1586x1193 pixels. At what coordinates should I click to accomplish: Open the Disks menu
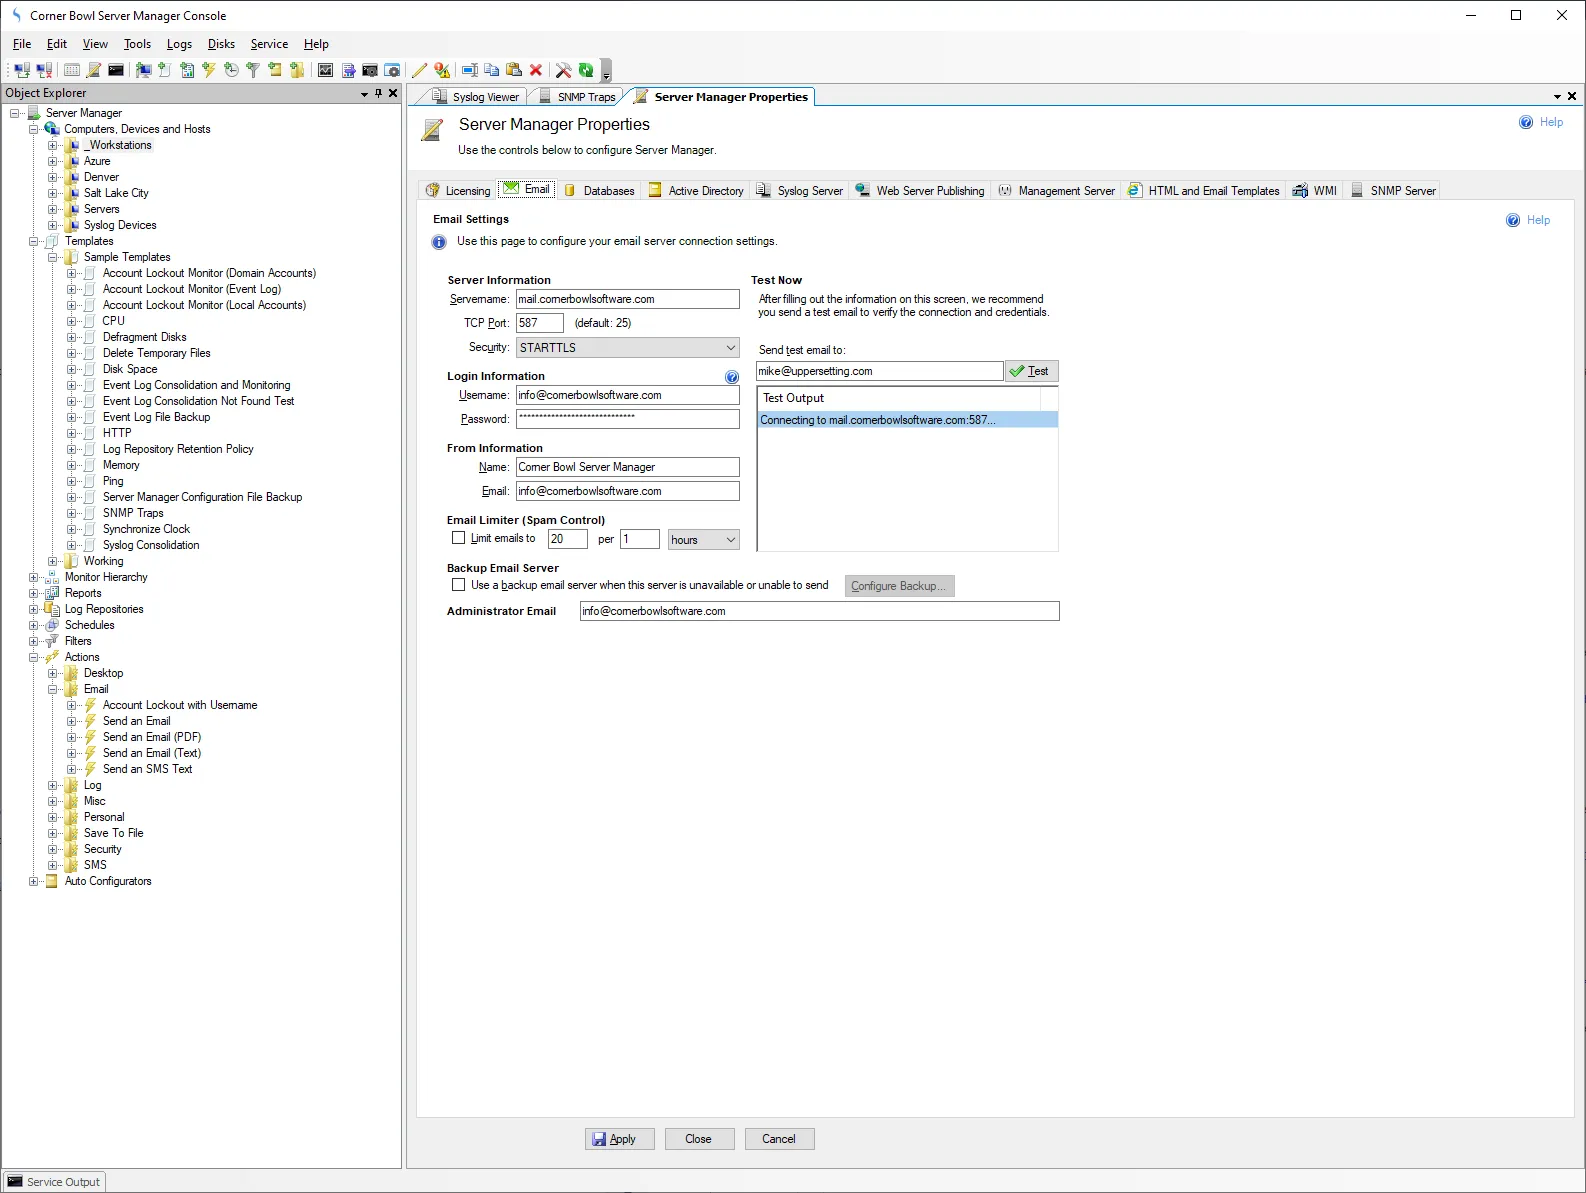point(221,44)
